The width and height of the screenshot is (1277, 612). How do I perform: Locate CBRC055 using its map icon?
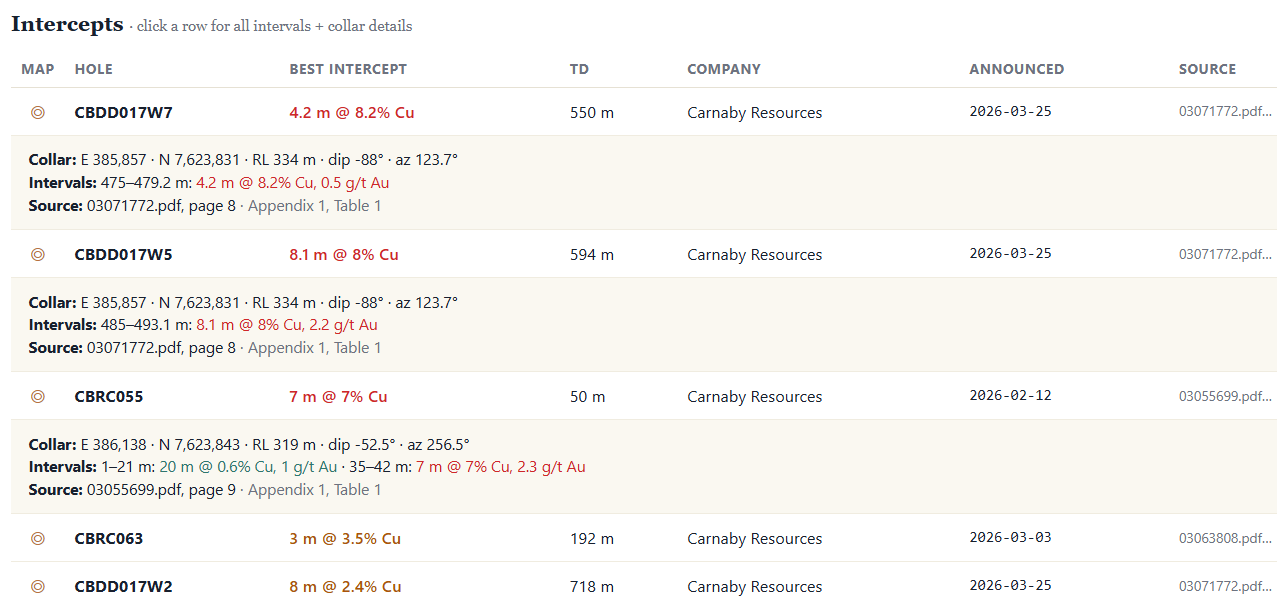point(38,397)
